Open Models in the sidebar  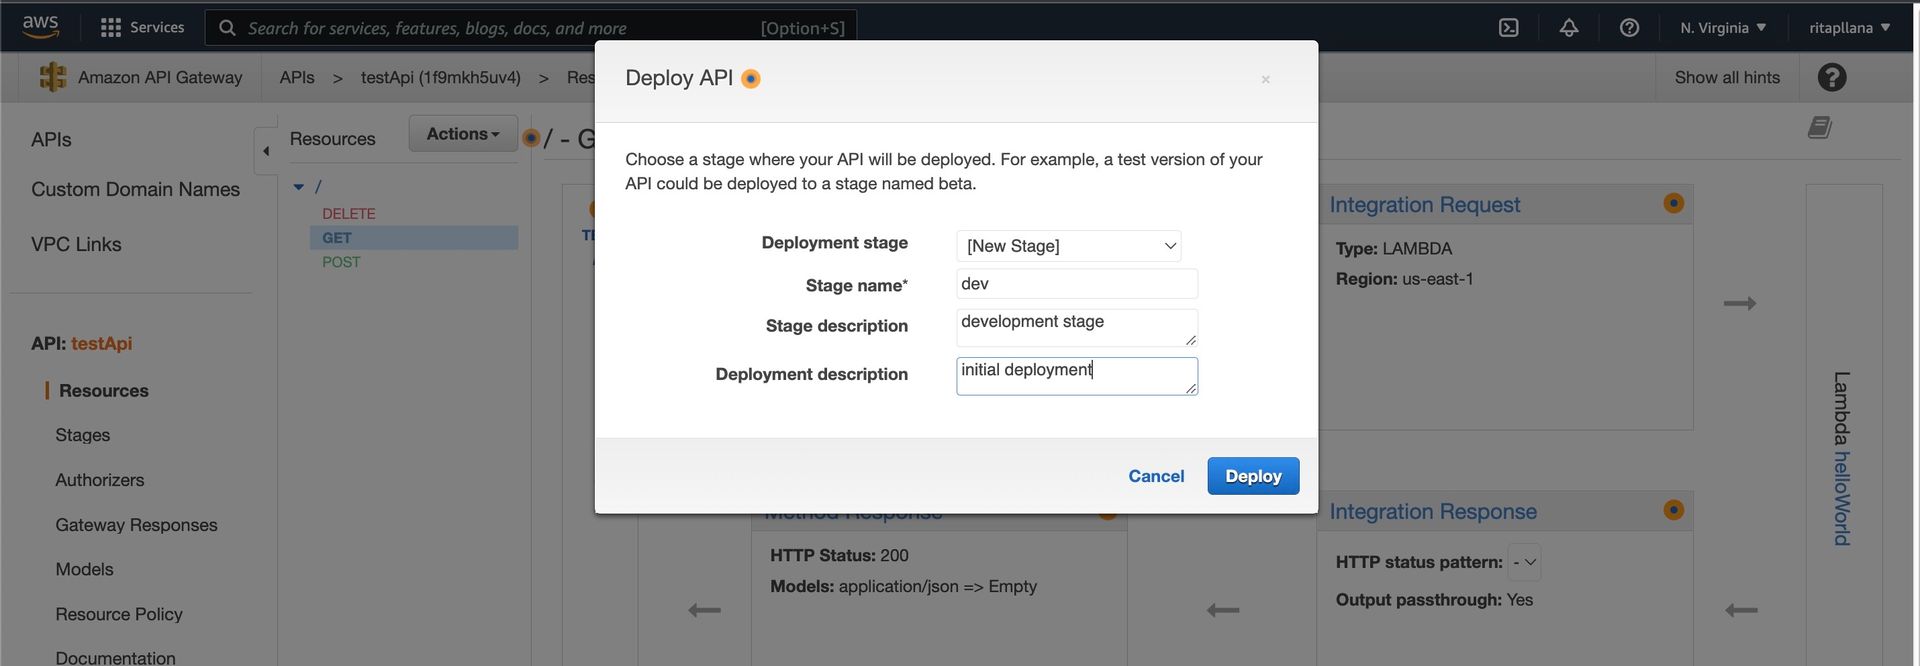click(85, 569)
